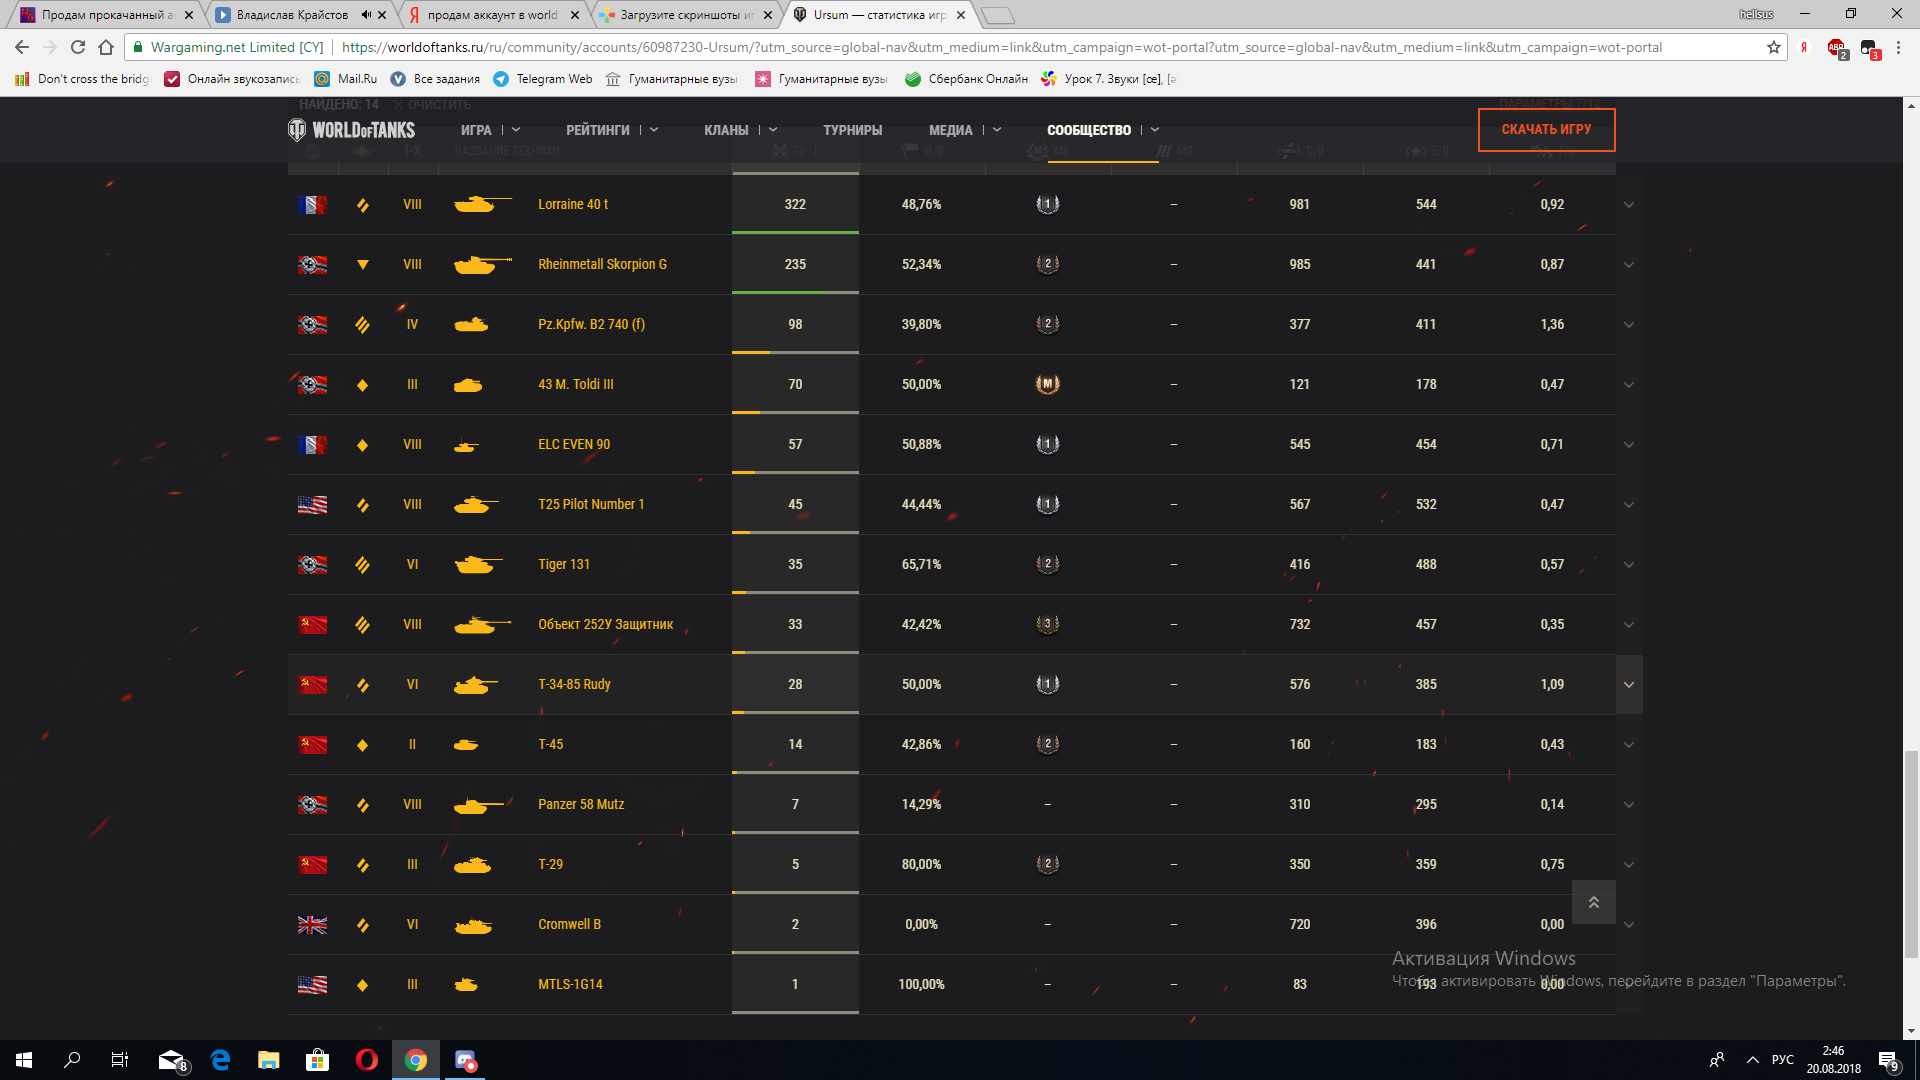
Task: Expand details for Lorraine 40 t row
Action: 1629,205
